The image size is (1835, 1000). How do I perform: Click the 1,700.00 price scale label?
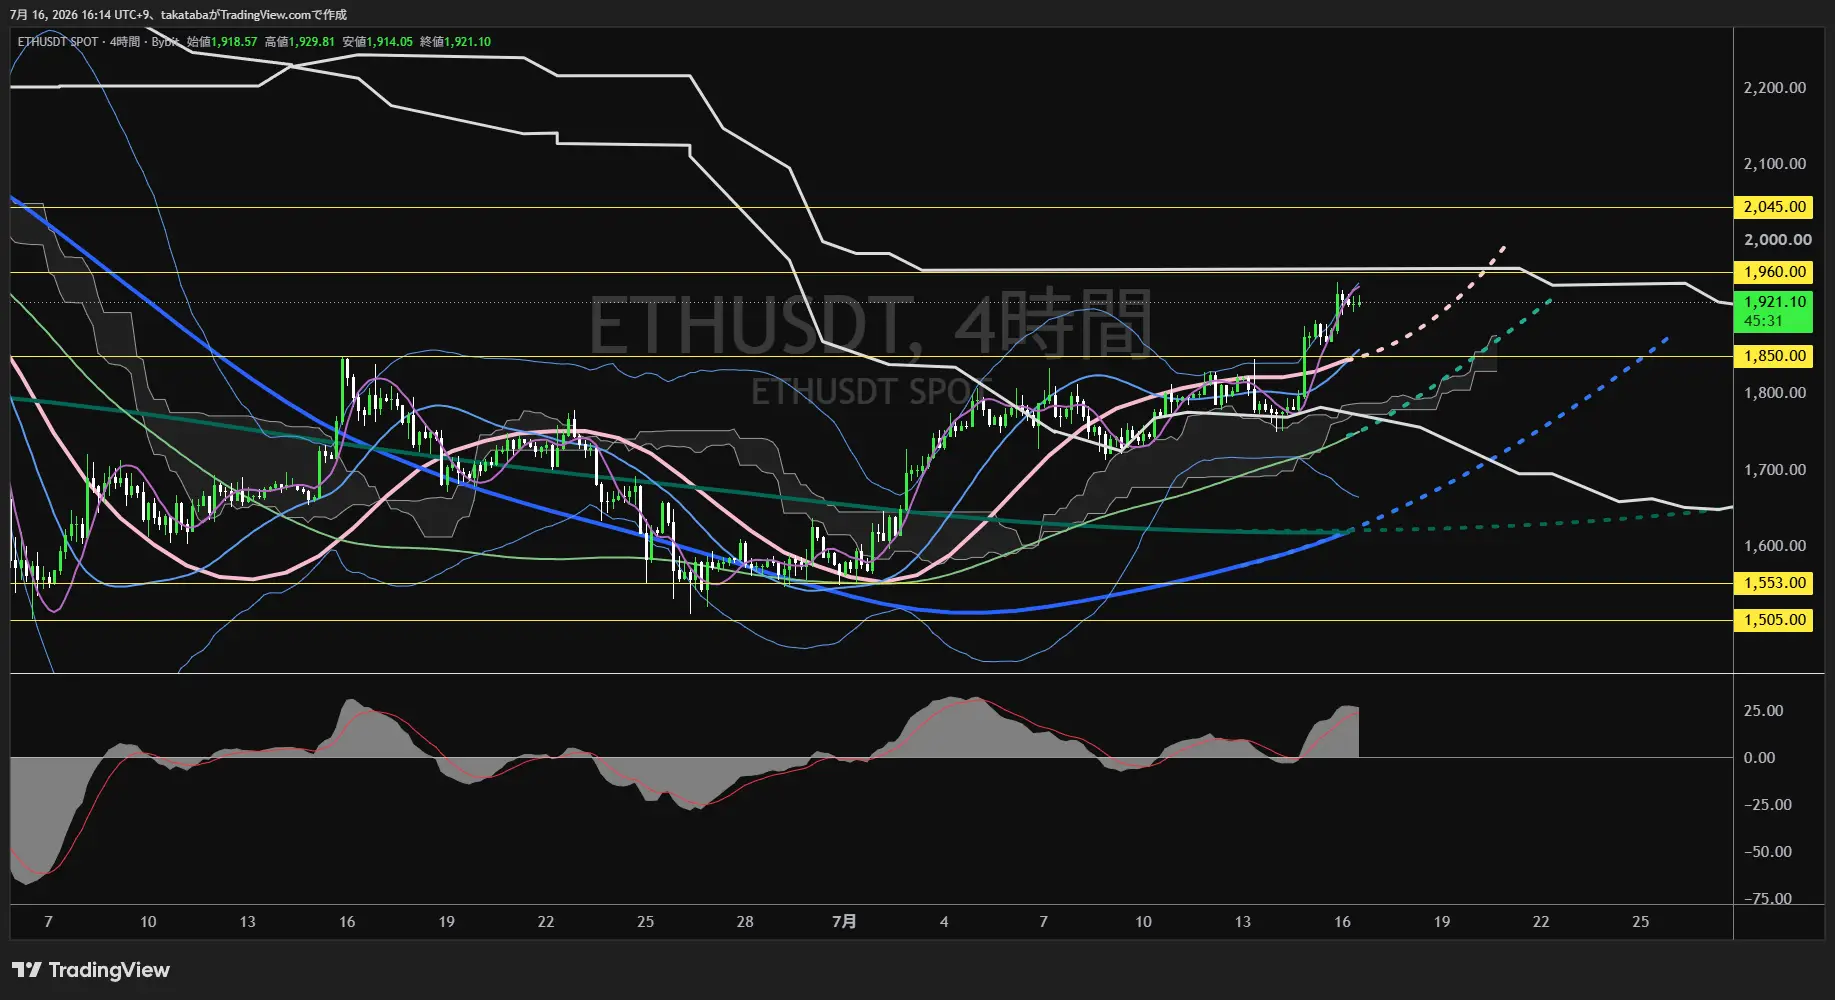(x=1775, y=469)
